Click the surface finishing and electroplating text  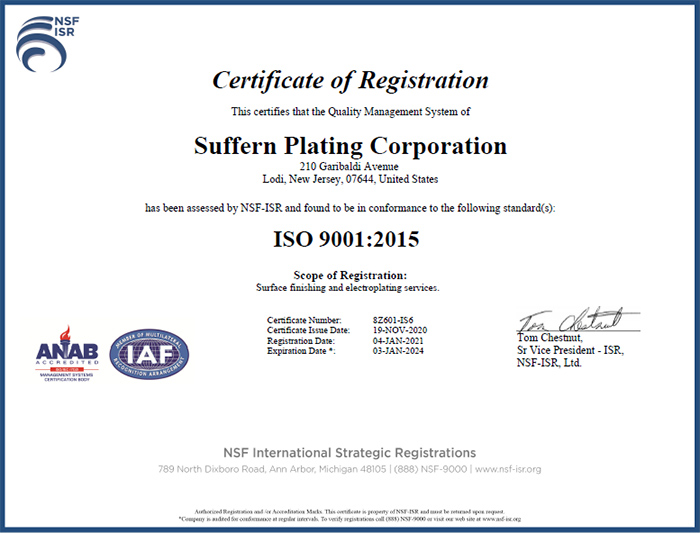coord(349,288)
